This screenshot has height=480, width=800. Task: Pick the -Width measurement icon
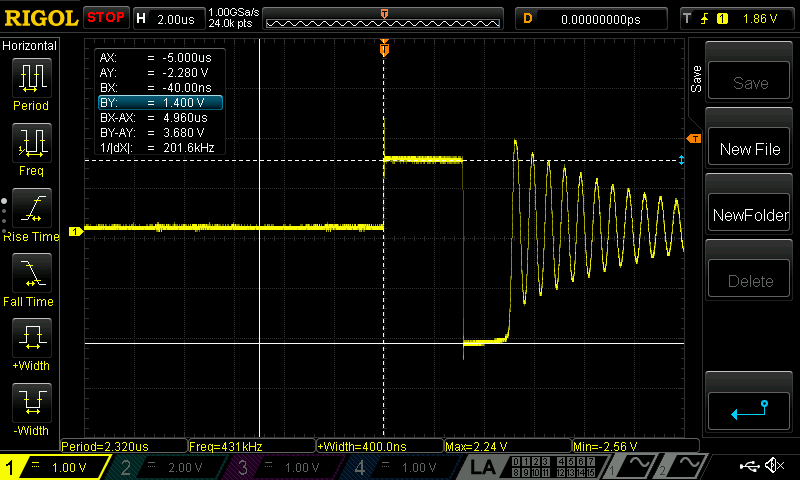31,409
